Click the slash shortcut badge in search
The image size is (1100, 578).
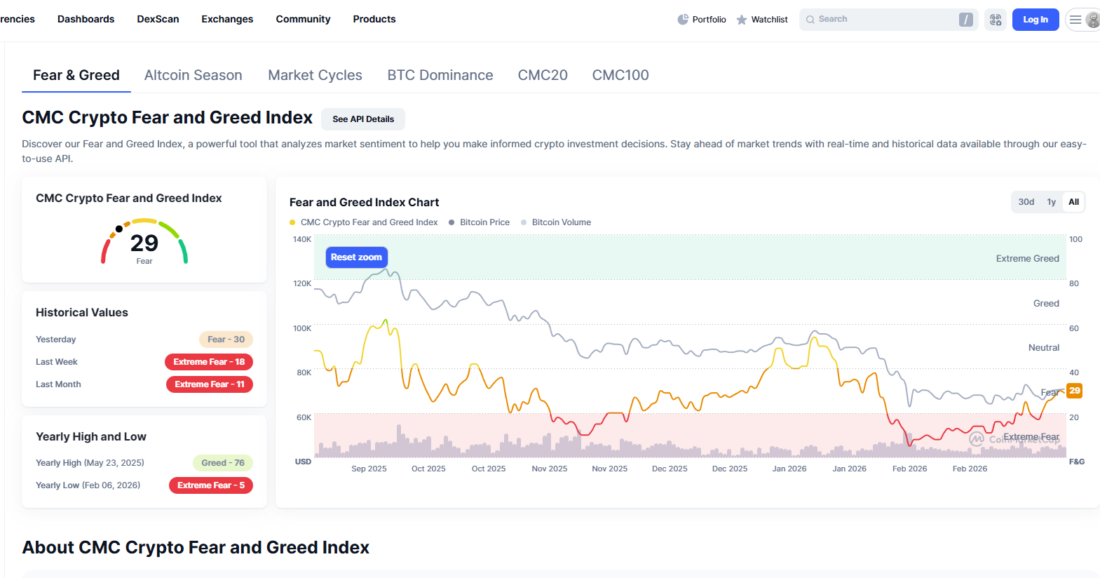click(966, 20)
